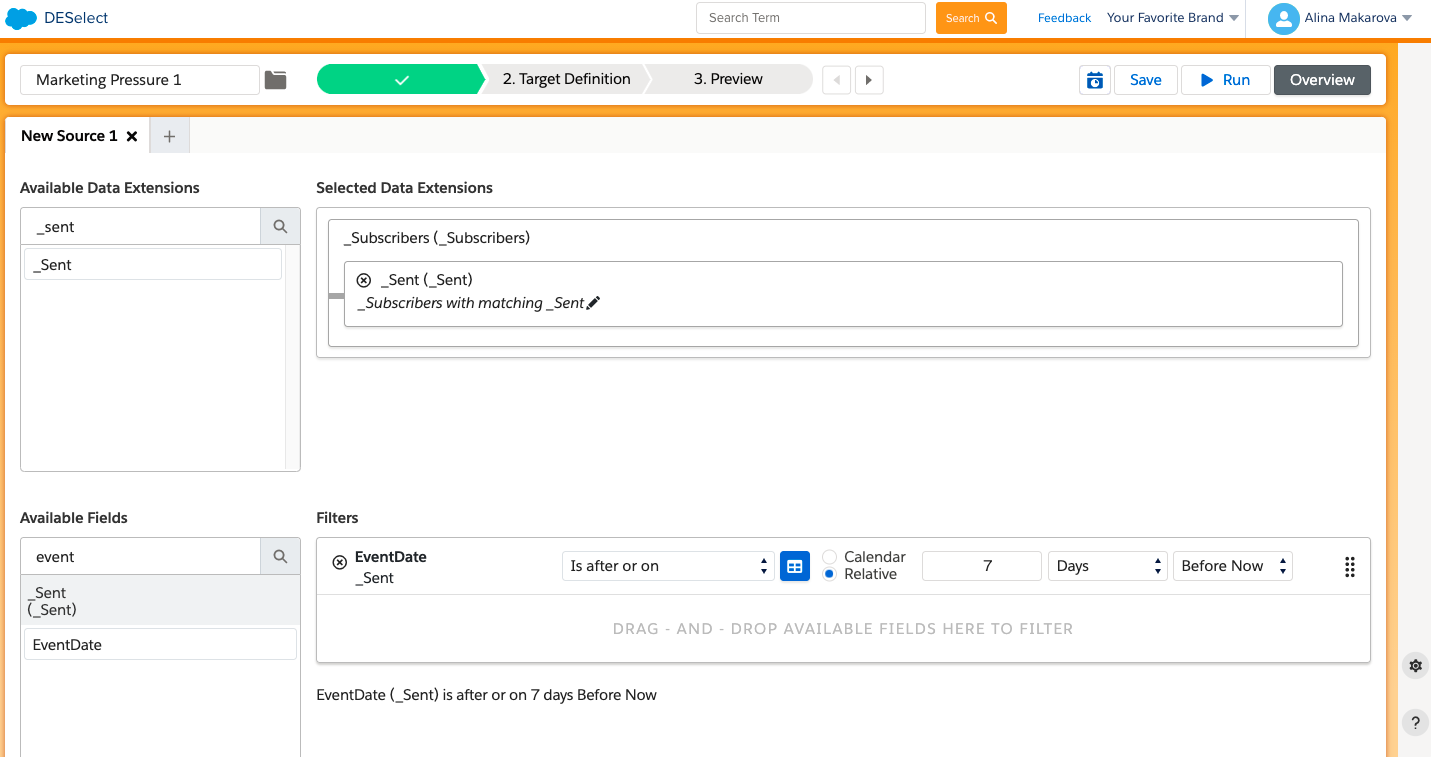Expand the Days unit dropdown
1431x757 pixels.
coord(1107,566)
